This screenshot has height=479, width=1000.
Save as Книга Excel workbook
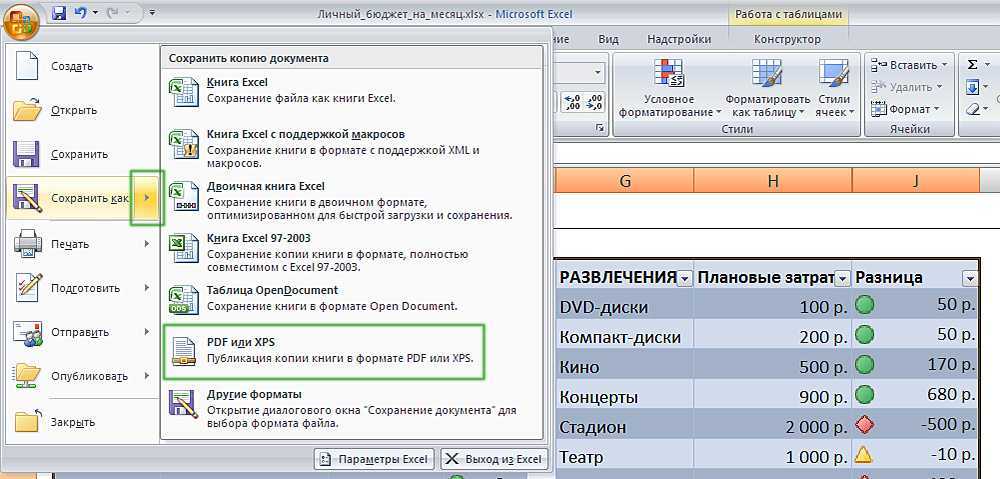[x=352, y=91]
